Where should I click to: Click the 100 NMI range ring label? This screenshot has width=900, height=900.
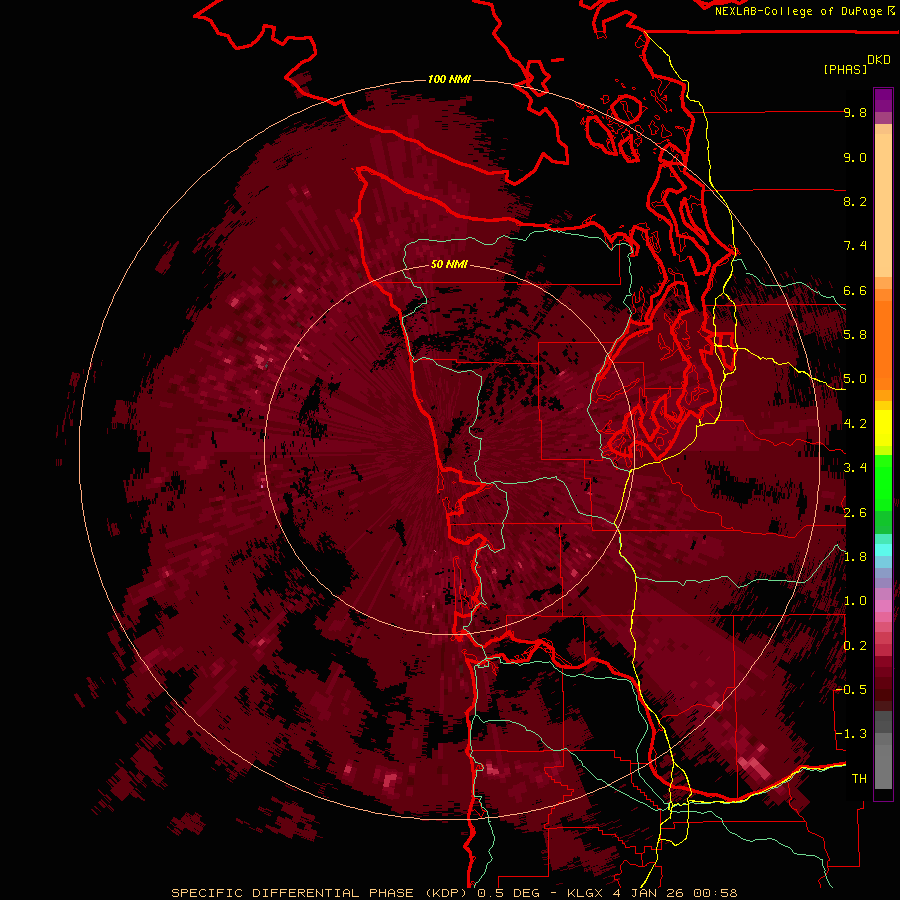[x=449, y=79]
